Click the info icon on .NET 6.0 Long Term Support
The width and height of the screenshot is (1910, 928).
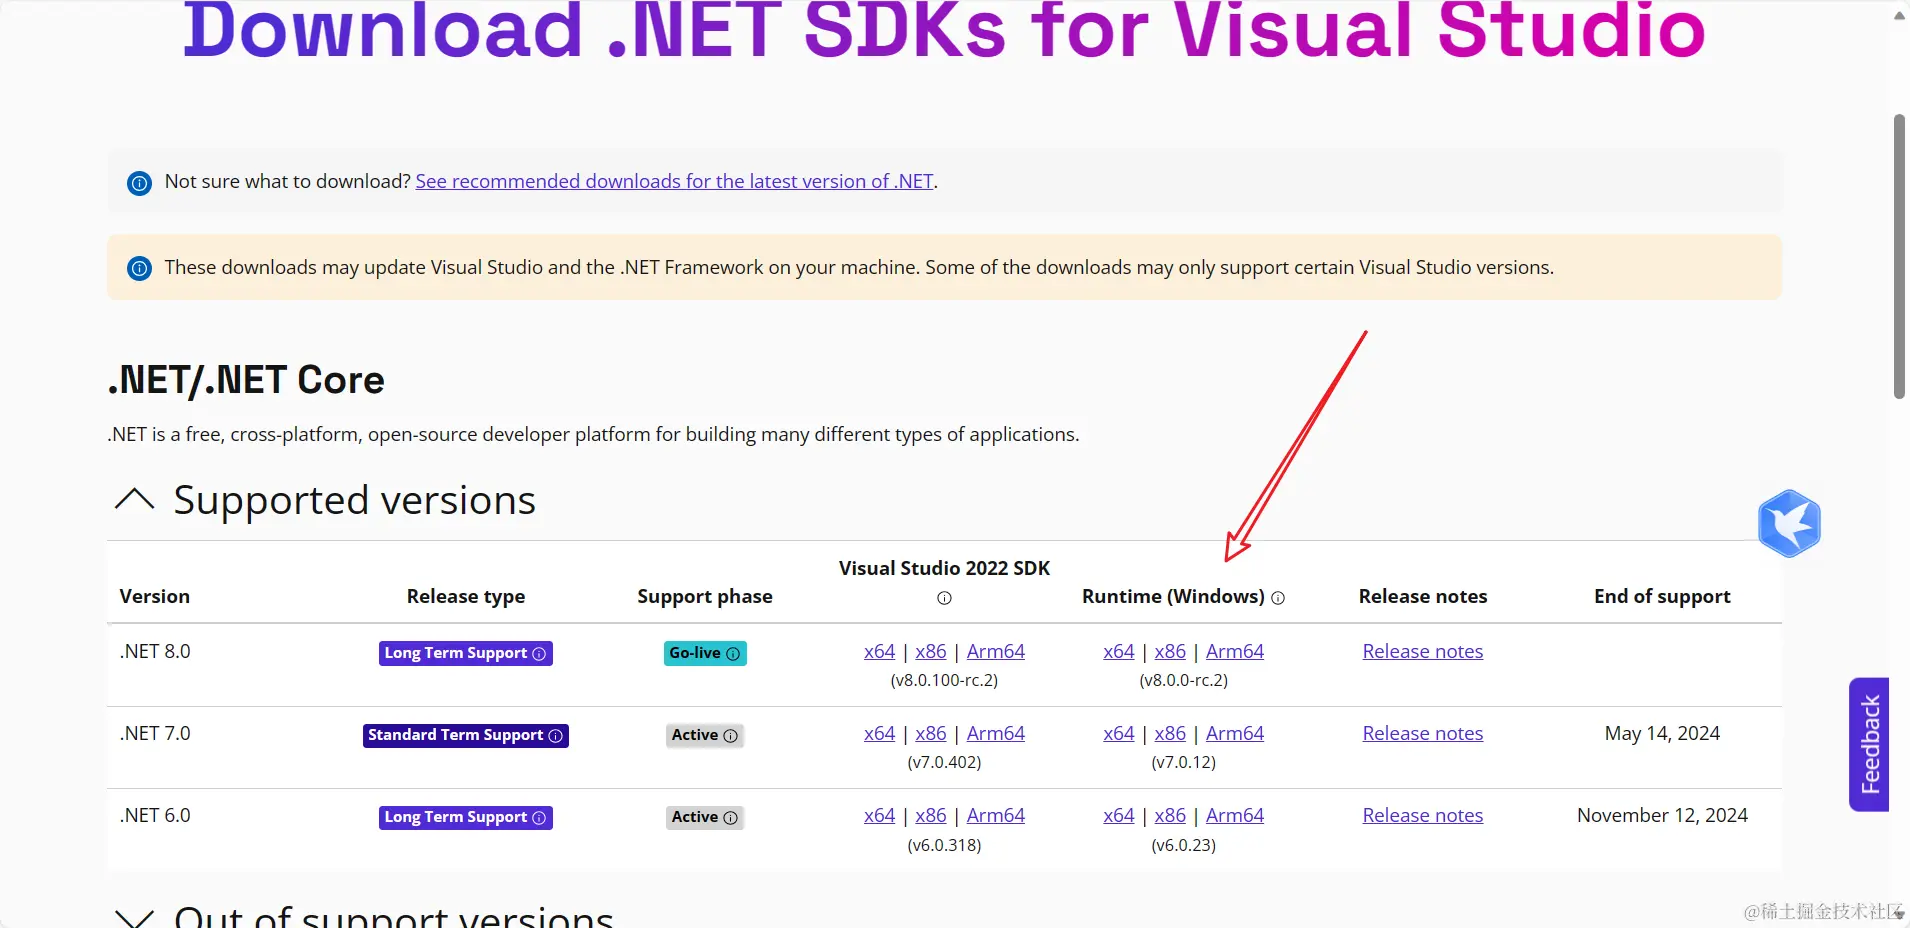[x=539, y=818]
